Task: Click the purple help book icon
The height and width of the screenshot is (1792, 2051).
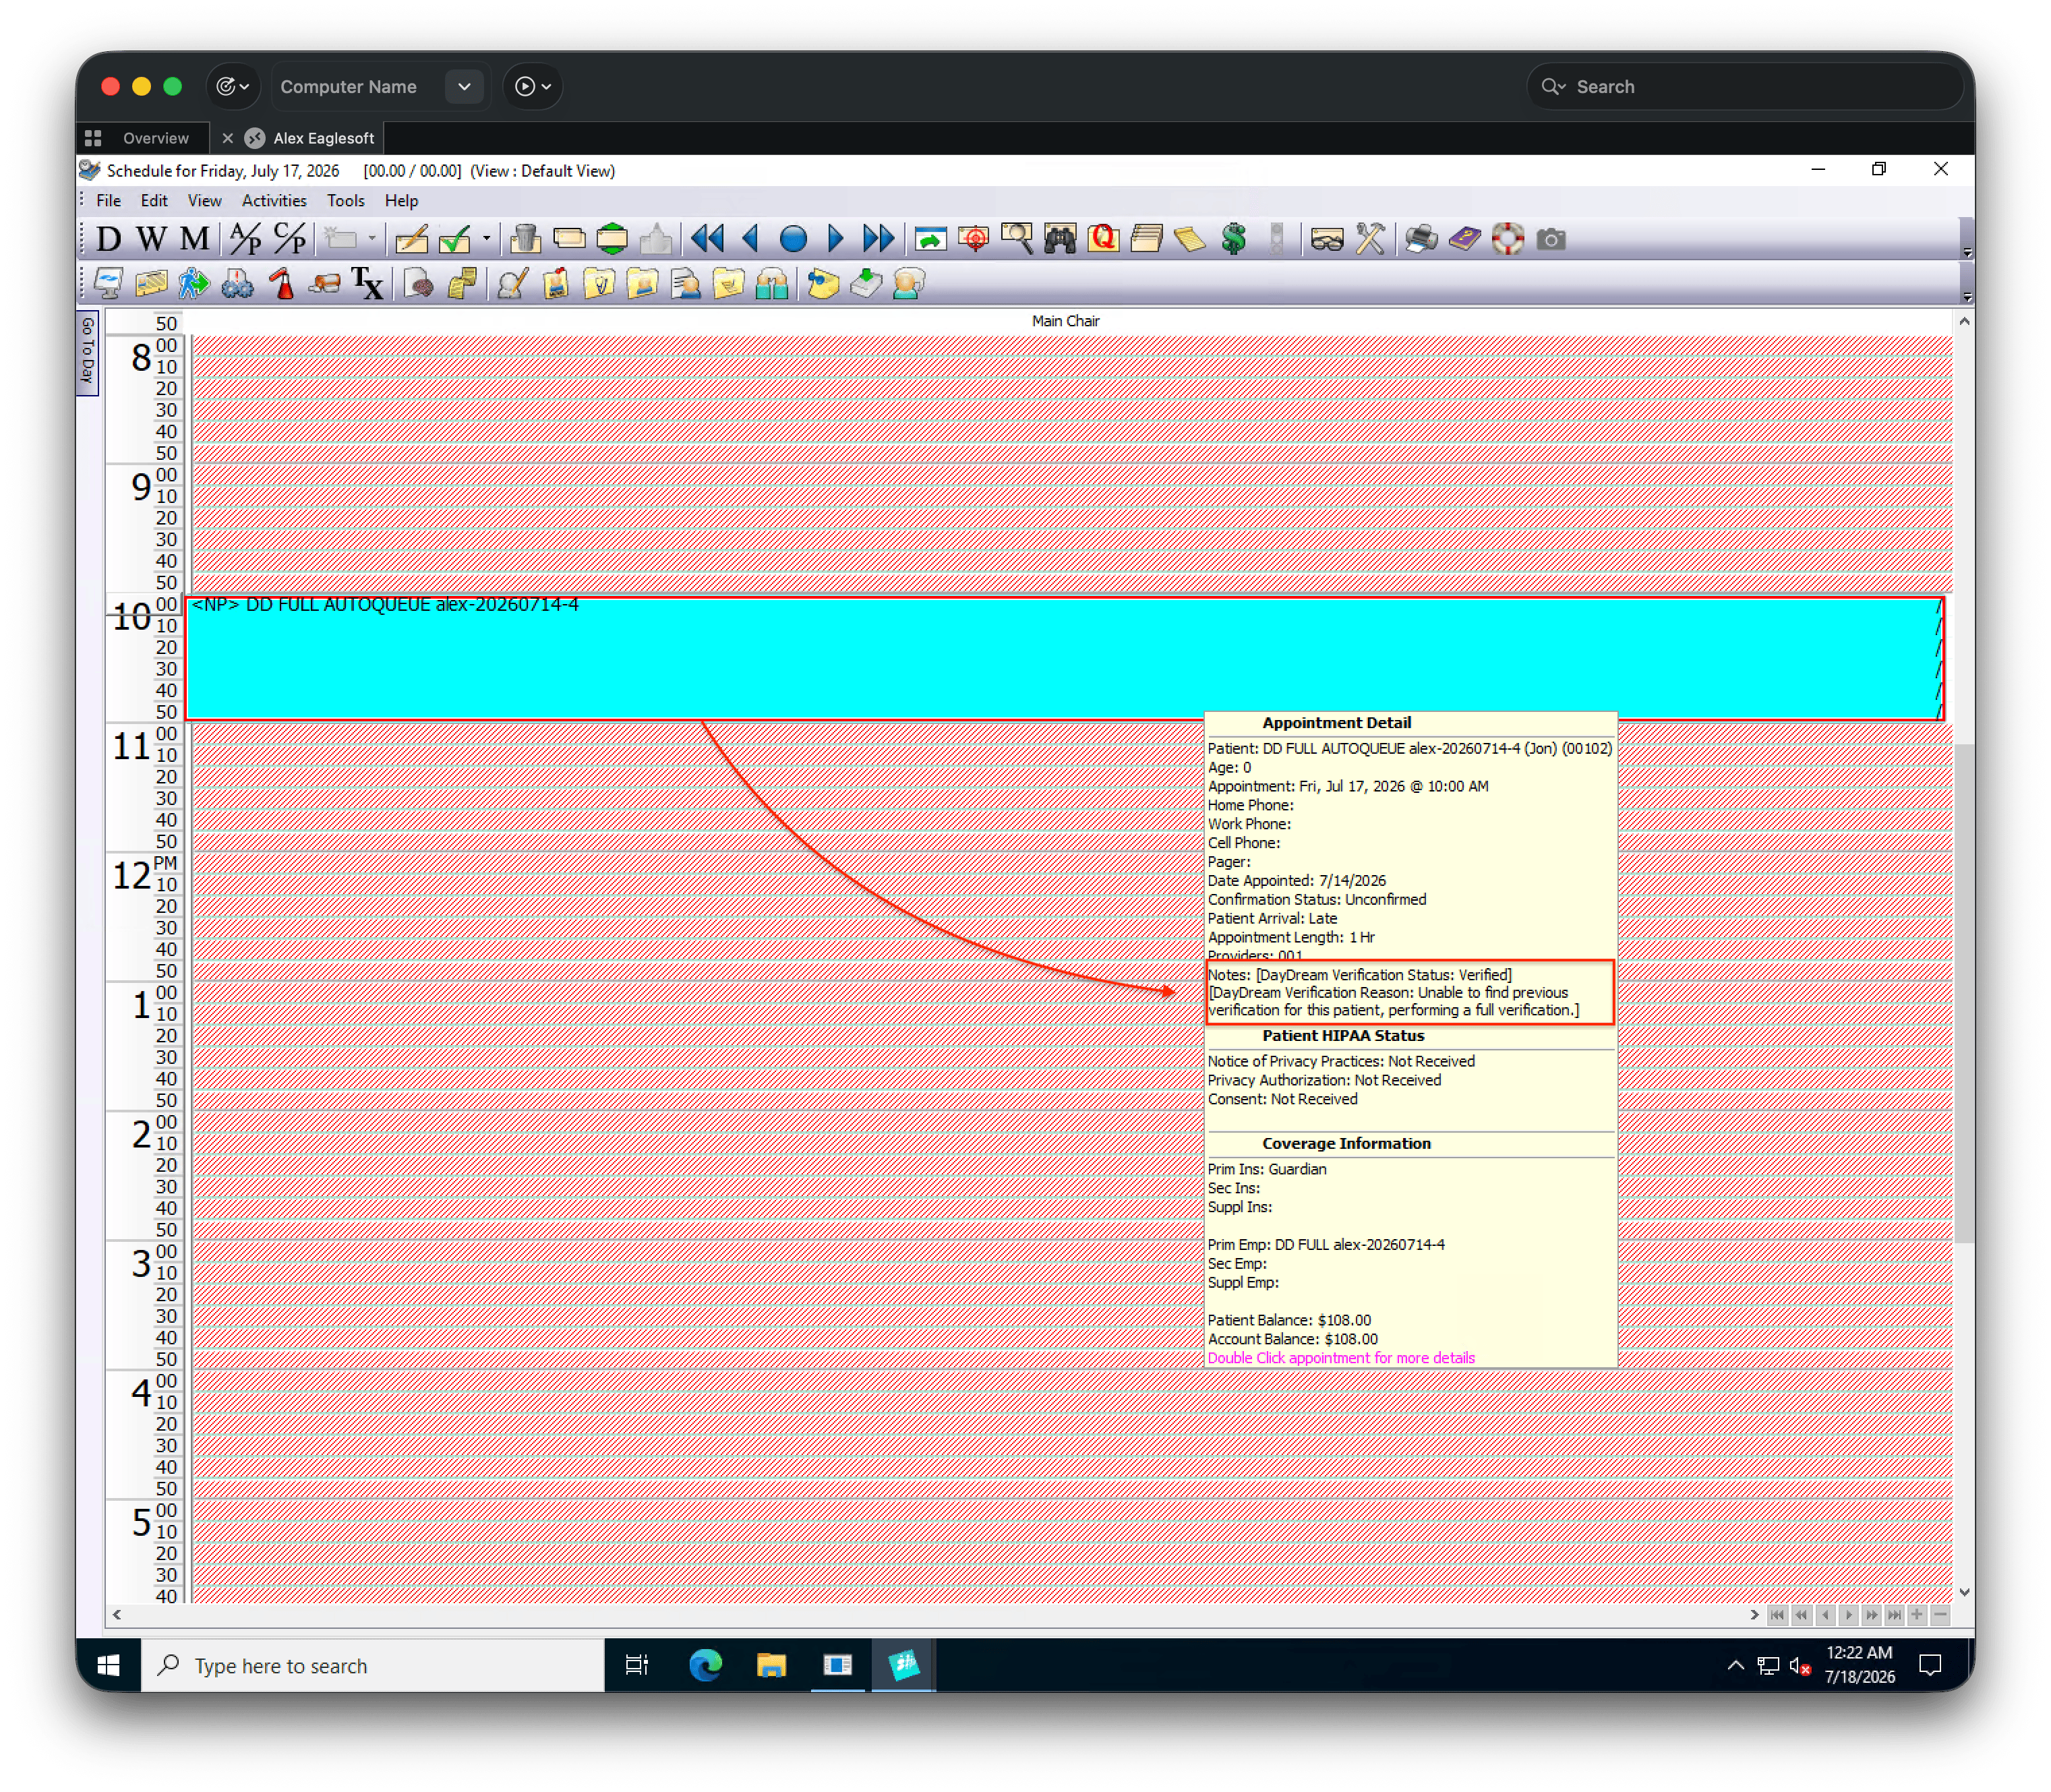Action: pos(1465,240)
